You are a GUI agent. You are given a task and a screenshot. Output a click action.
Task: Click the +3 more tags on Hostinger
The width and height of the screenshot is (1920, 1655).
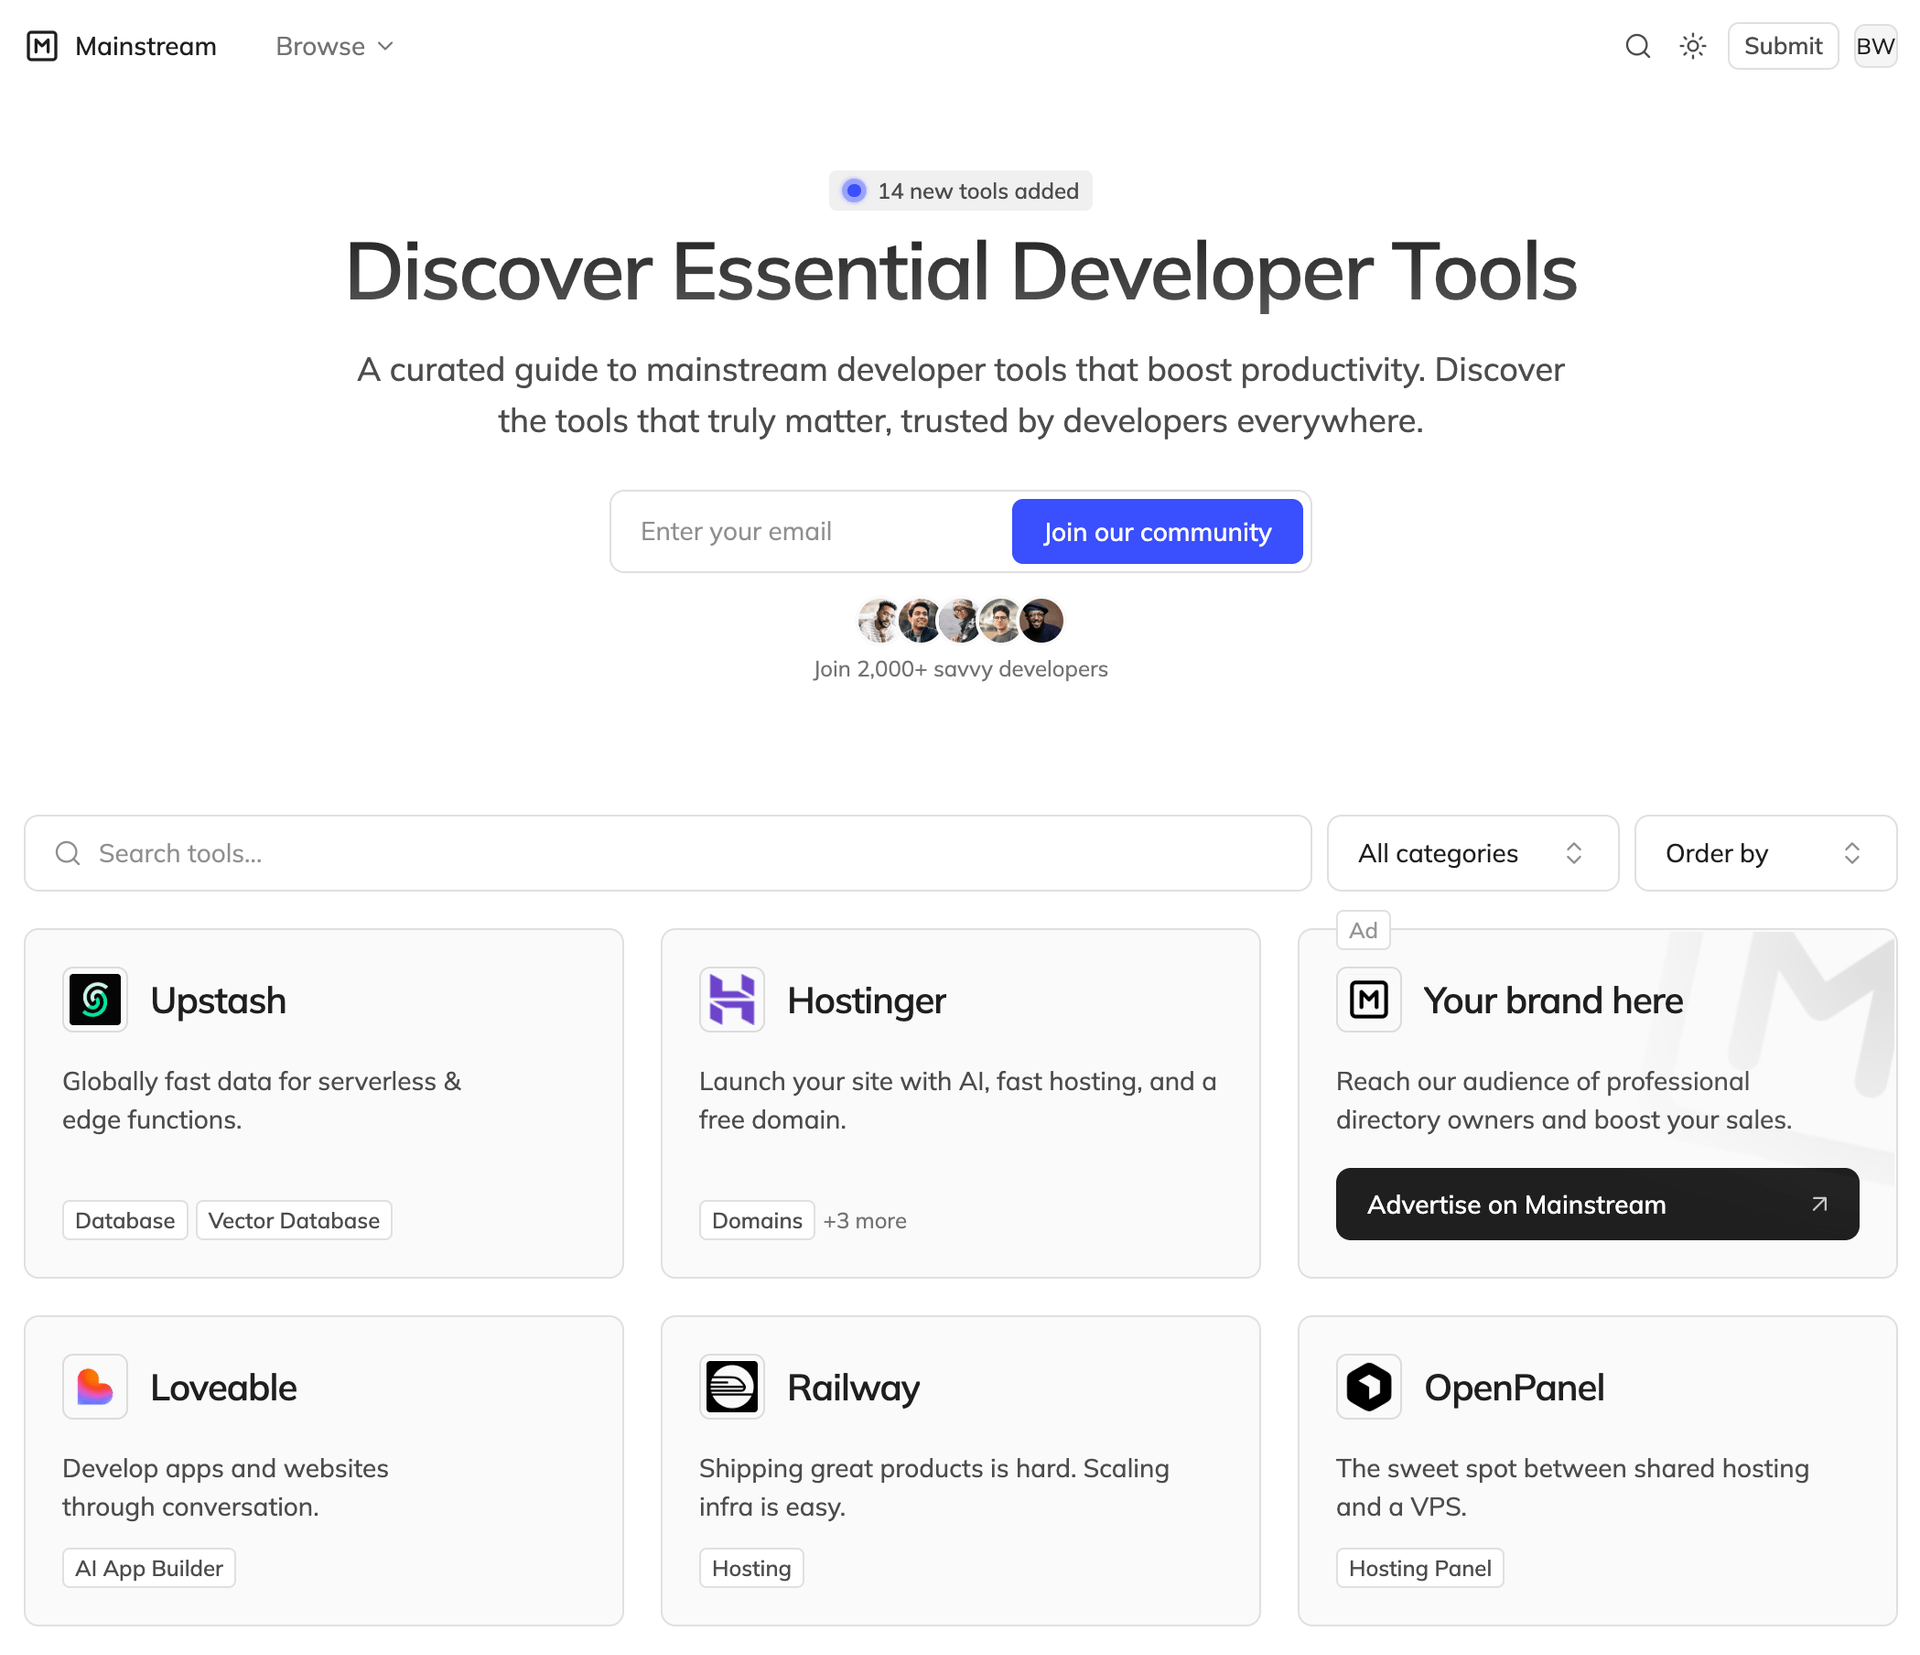pyautogui.click(x=864, y=1220)
